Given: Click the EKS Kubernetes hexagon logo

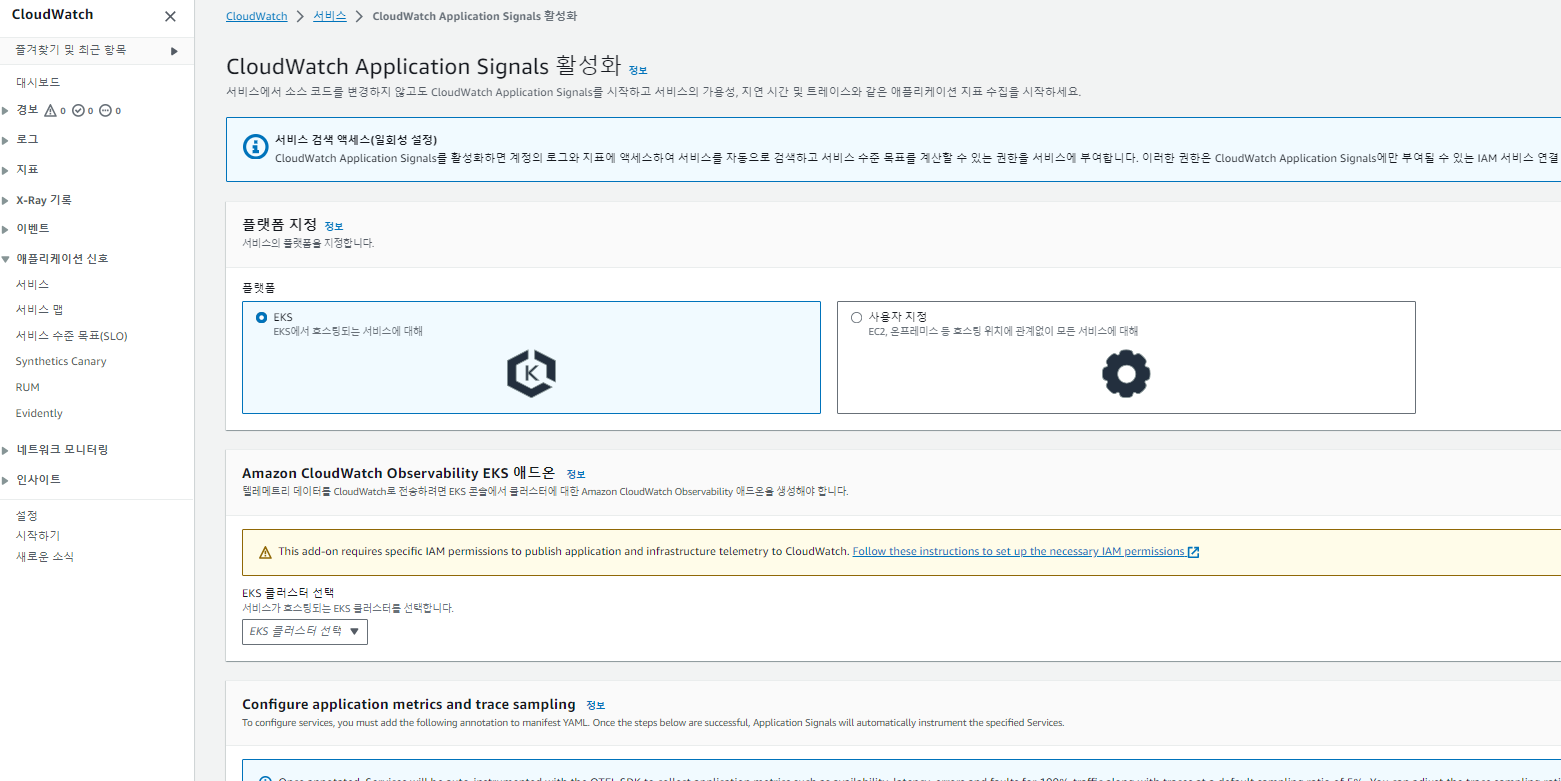Looking at the screenshot, I should [531, 374].
